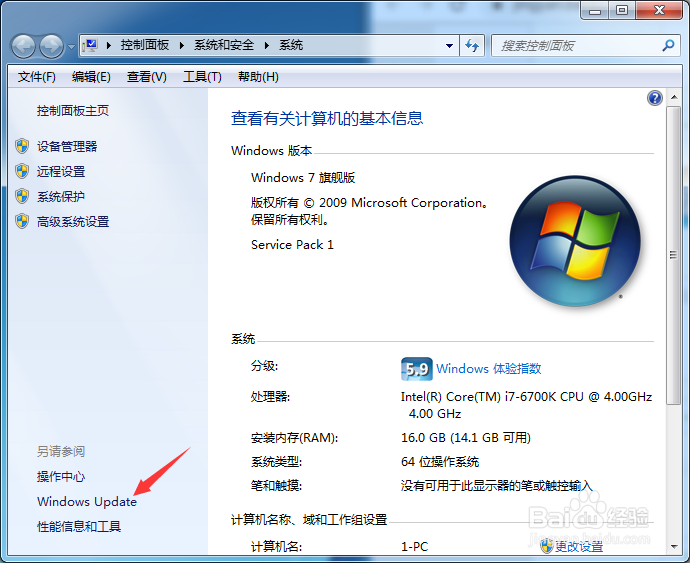Click the Back navigation arrow button

pyautogui.click(x=23, y=46)
